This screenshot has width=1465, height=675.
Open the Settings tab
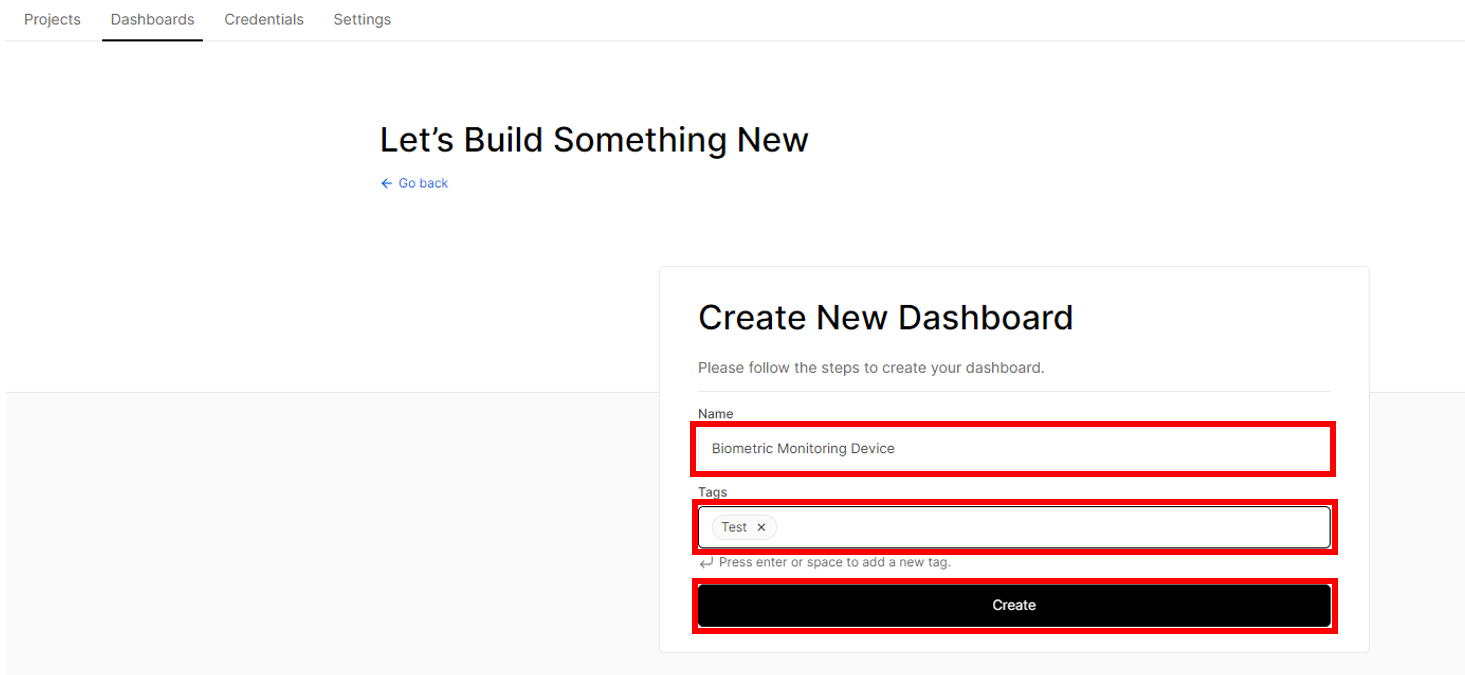[362, 19]
